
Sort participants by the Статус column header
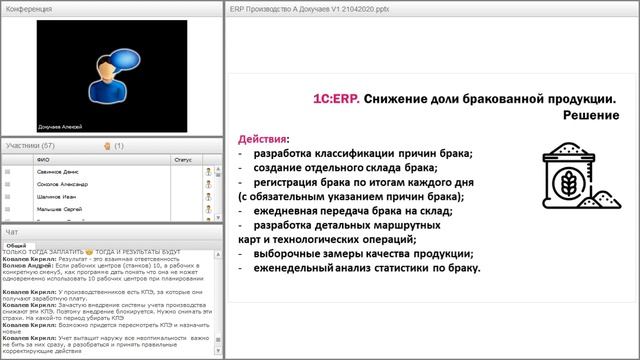point(186,160)
